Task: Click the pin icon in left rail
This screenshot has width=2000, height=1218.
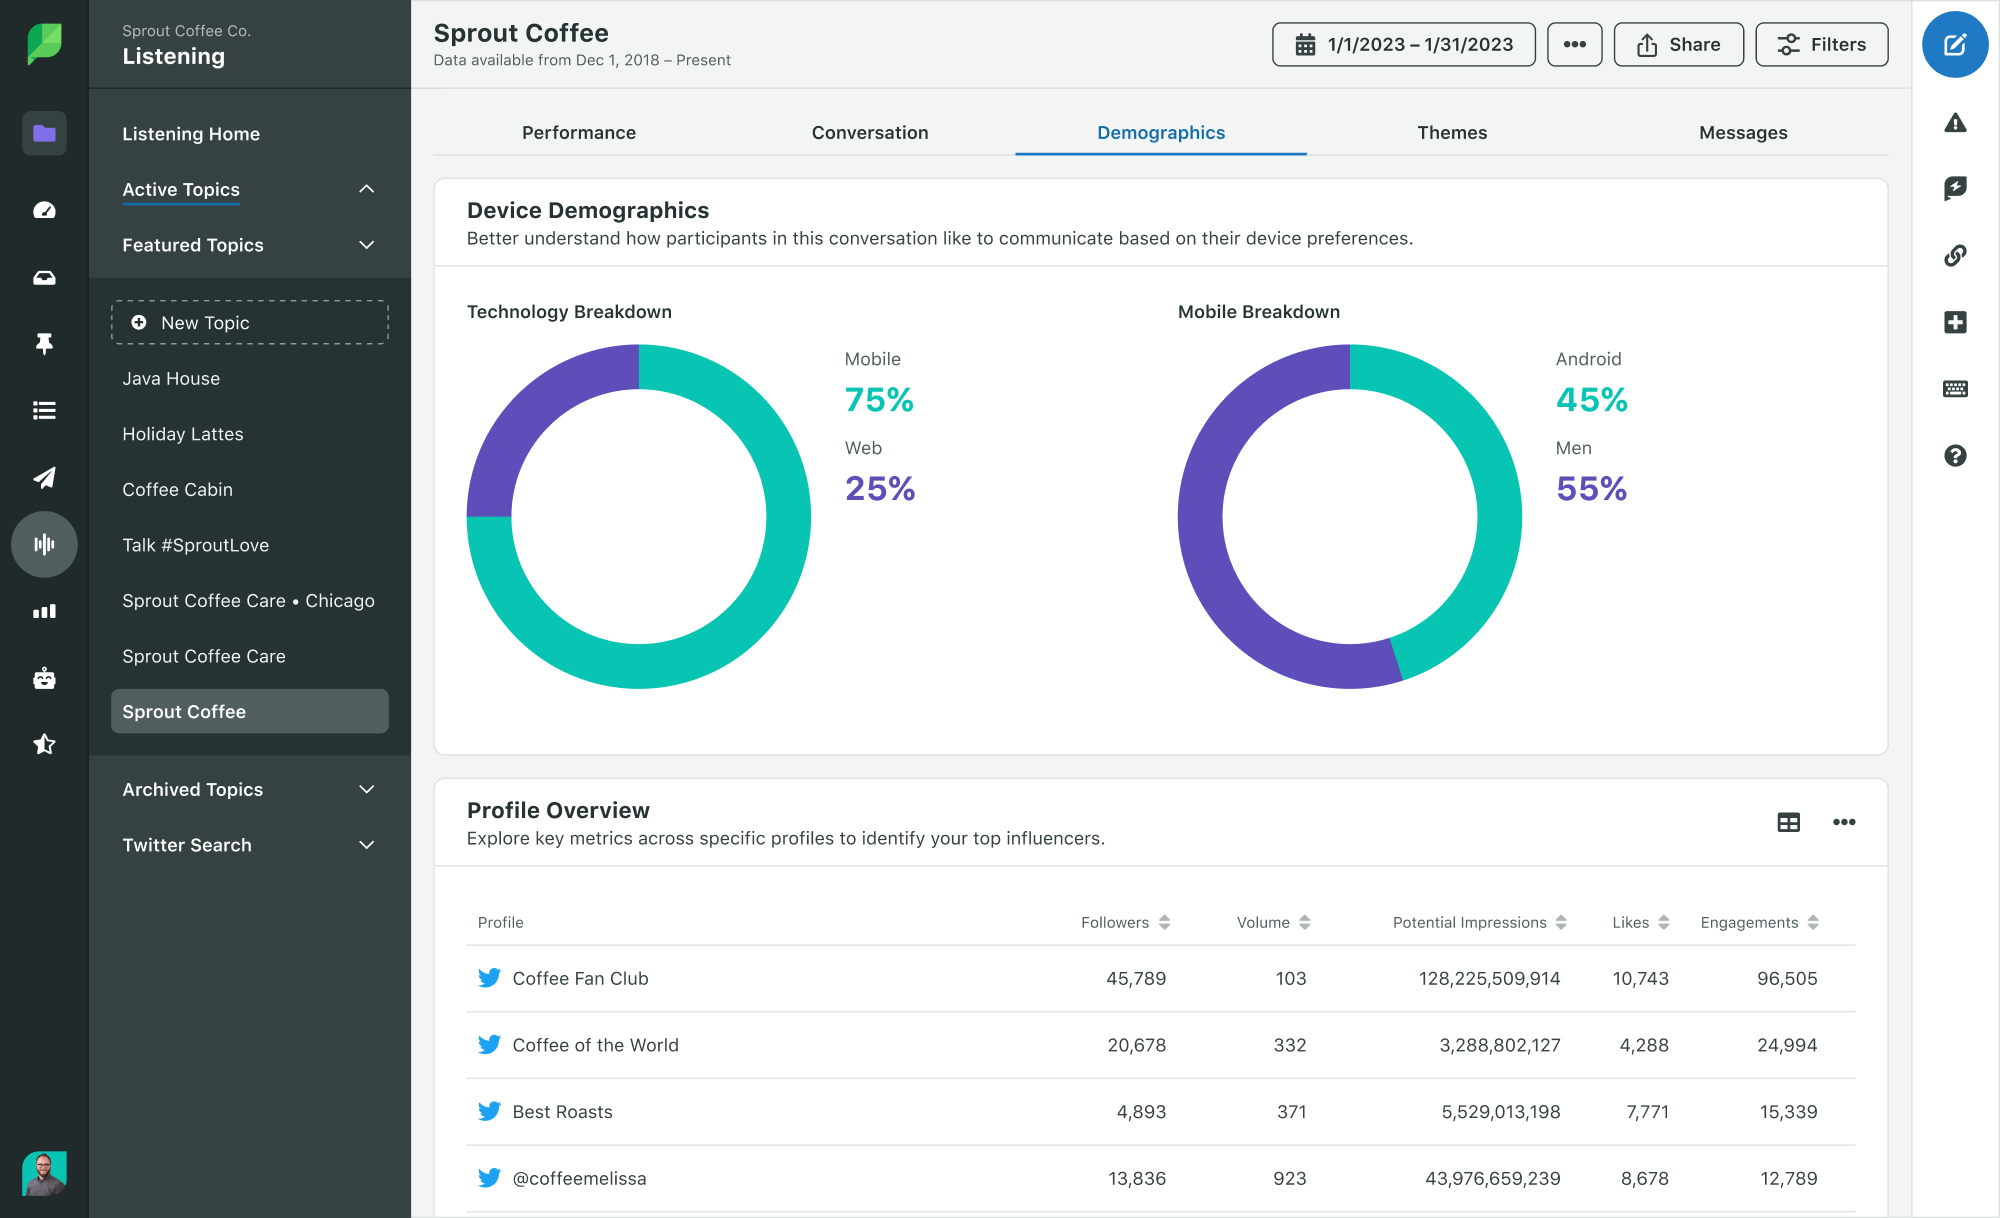Action: 44,344
